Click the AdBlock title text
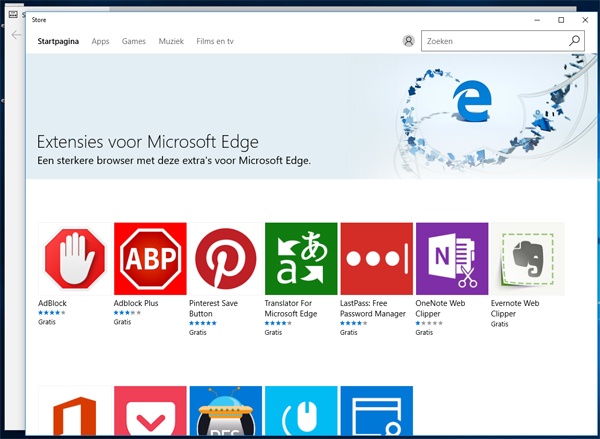The height and width of the screenshot is (439, 600). [x=52, y=303]
